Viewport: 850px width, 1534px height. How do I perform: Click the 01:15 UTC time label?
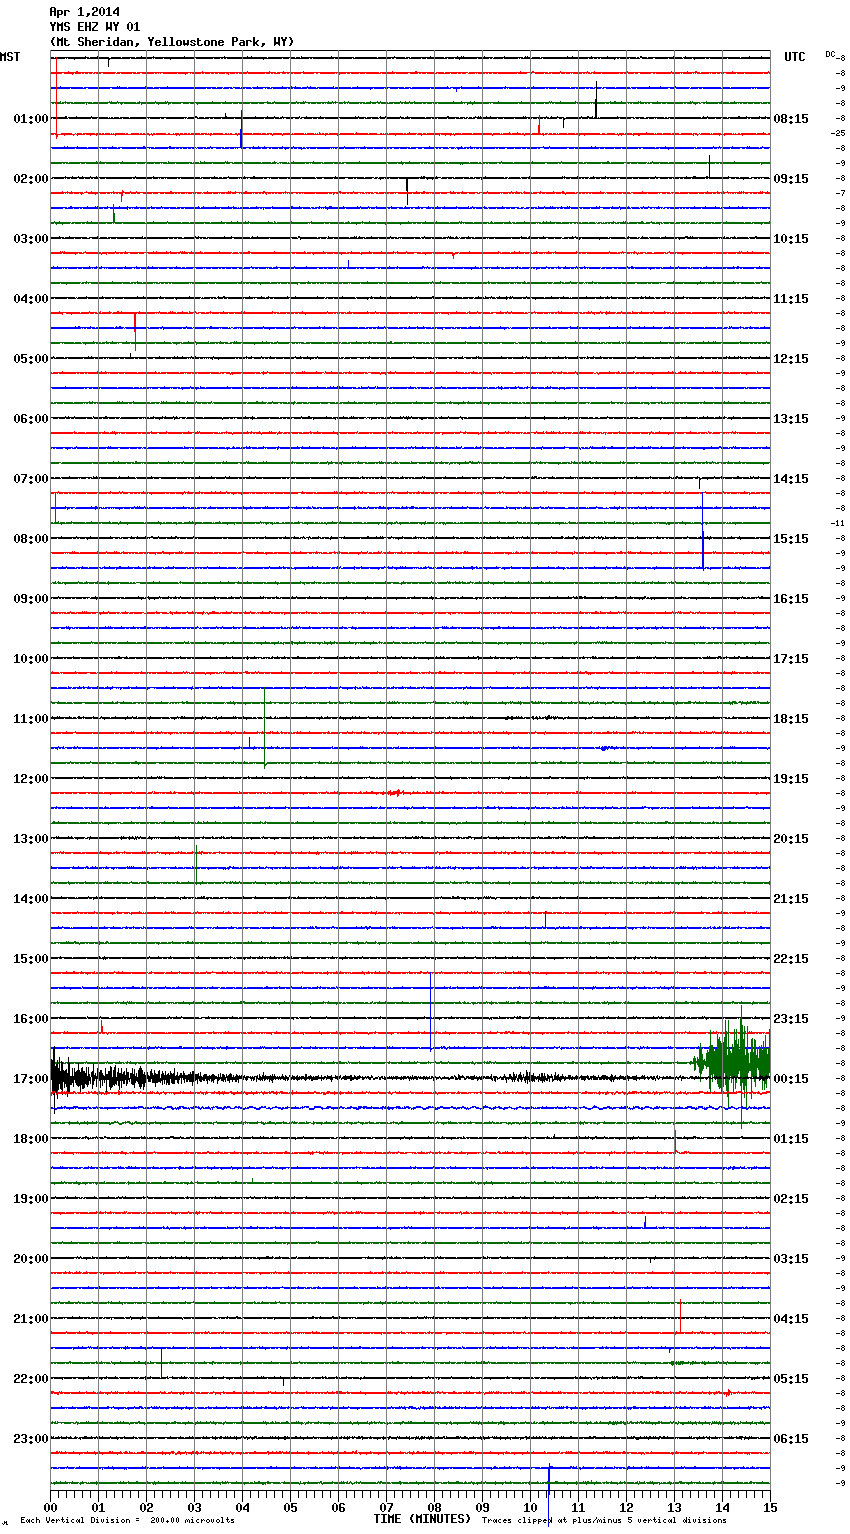tap(791, 1139)
